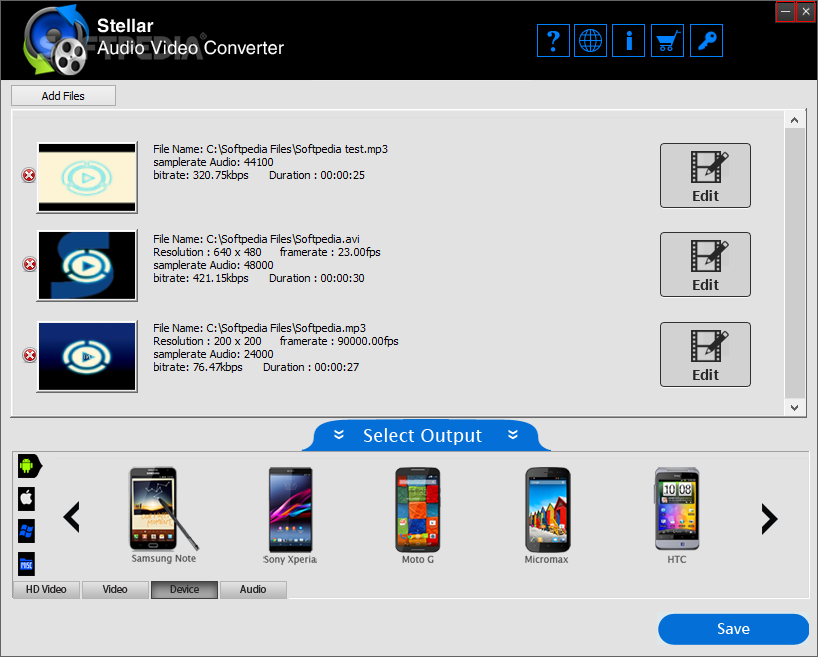This screenshot has width=818, height=657.
Task: Choose Samsung Note output device
Action: click(x=163, y=515)
